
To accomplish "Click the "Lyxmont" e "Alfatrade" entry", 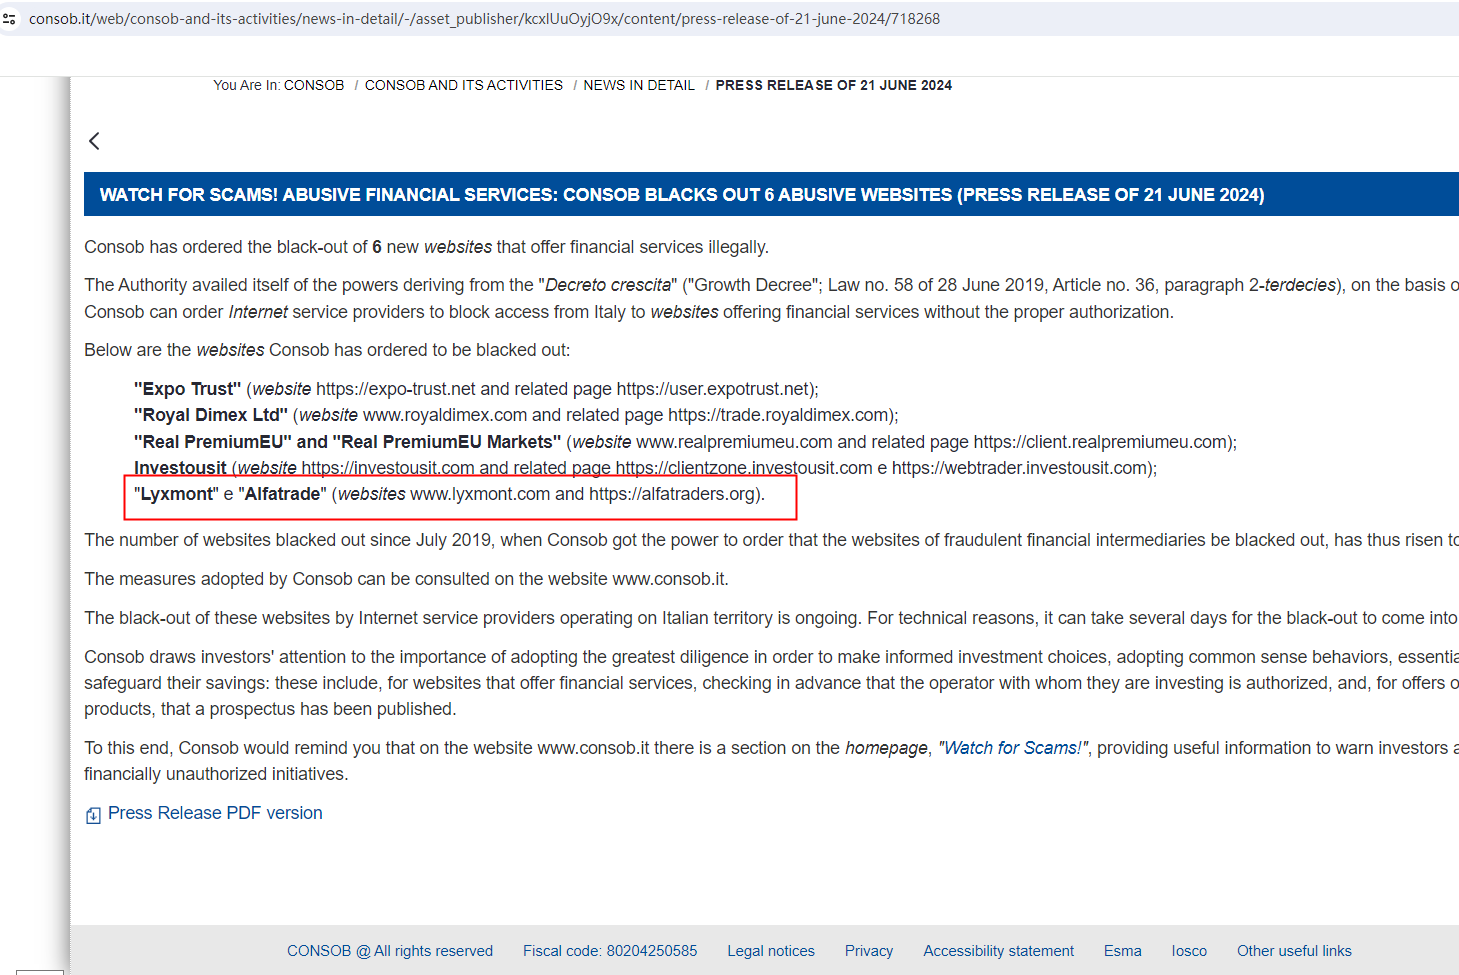I will click(449, 494).
